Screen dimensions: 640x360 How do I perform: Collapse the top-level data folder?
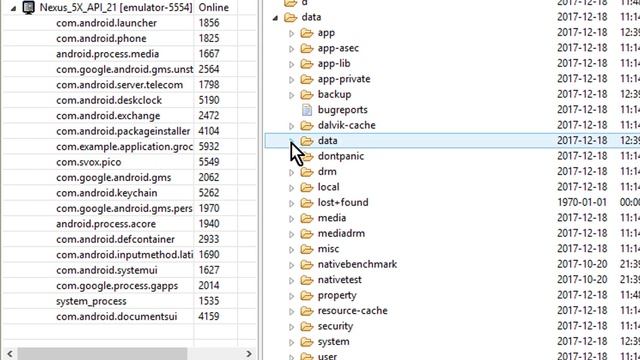coord(276,18)
